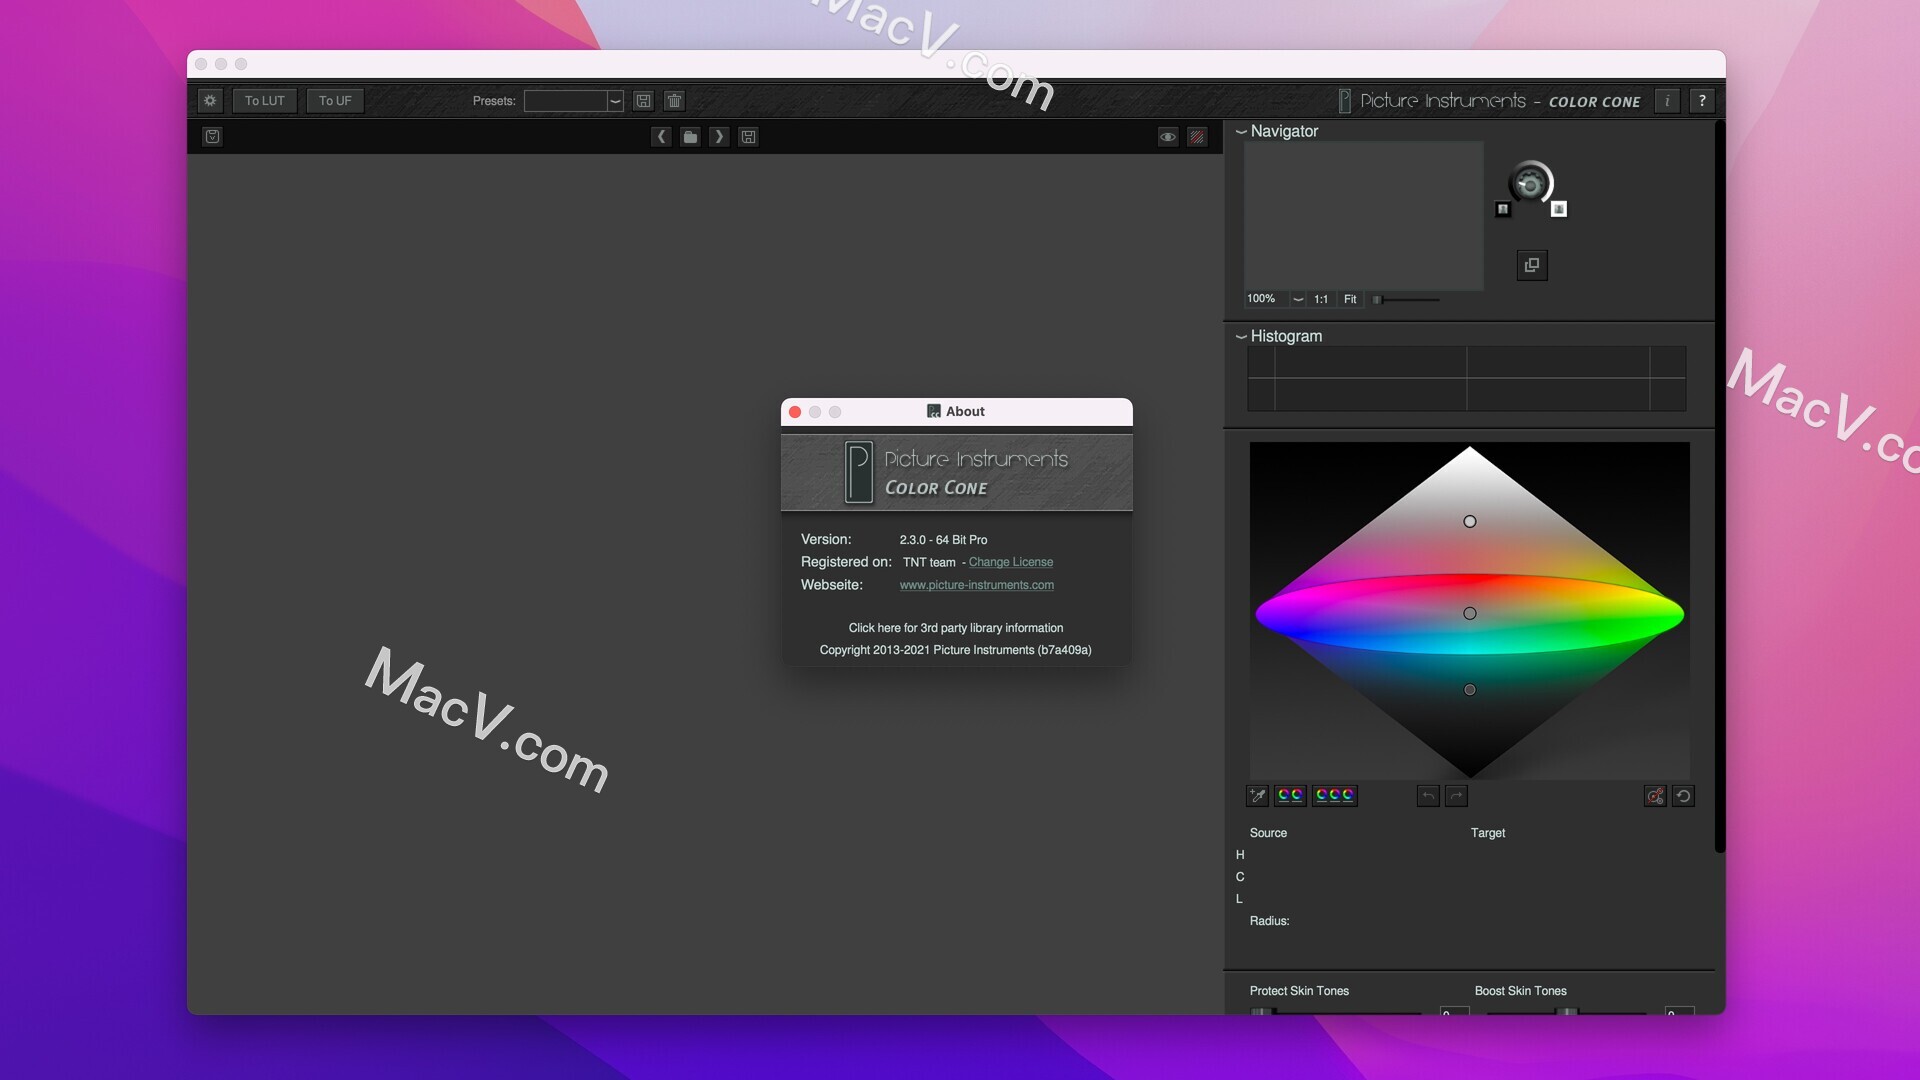Close the About dialog with the red button
Screen dimensions: 1920x1080
click(x=795, y=412)
